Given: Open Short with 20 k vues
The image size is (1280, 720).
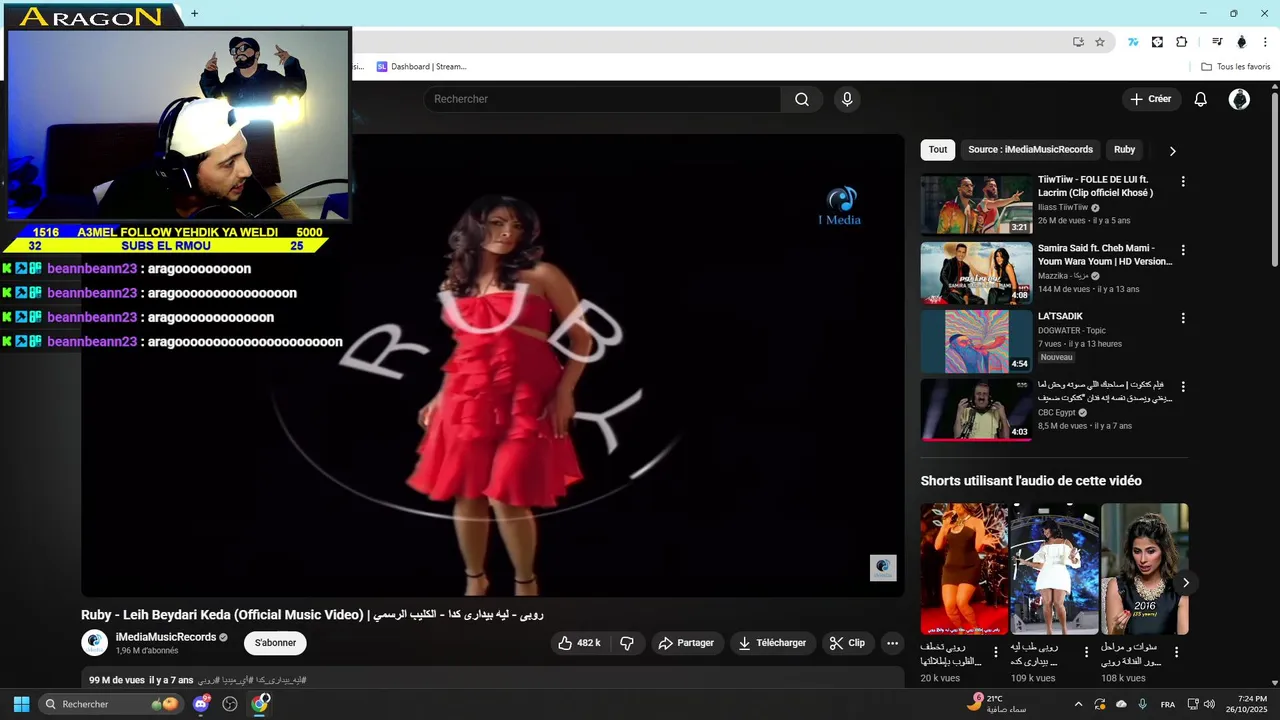Looking at the screenshot, I should pos(964,569).
